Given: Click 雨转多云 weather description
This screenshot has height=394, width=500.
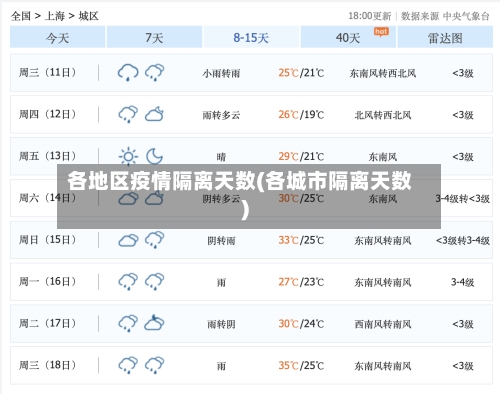Looking at the screenshot, I should 221,115.
